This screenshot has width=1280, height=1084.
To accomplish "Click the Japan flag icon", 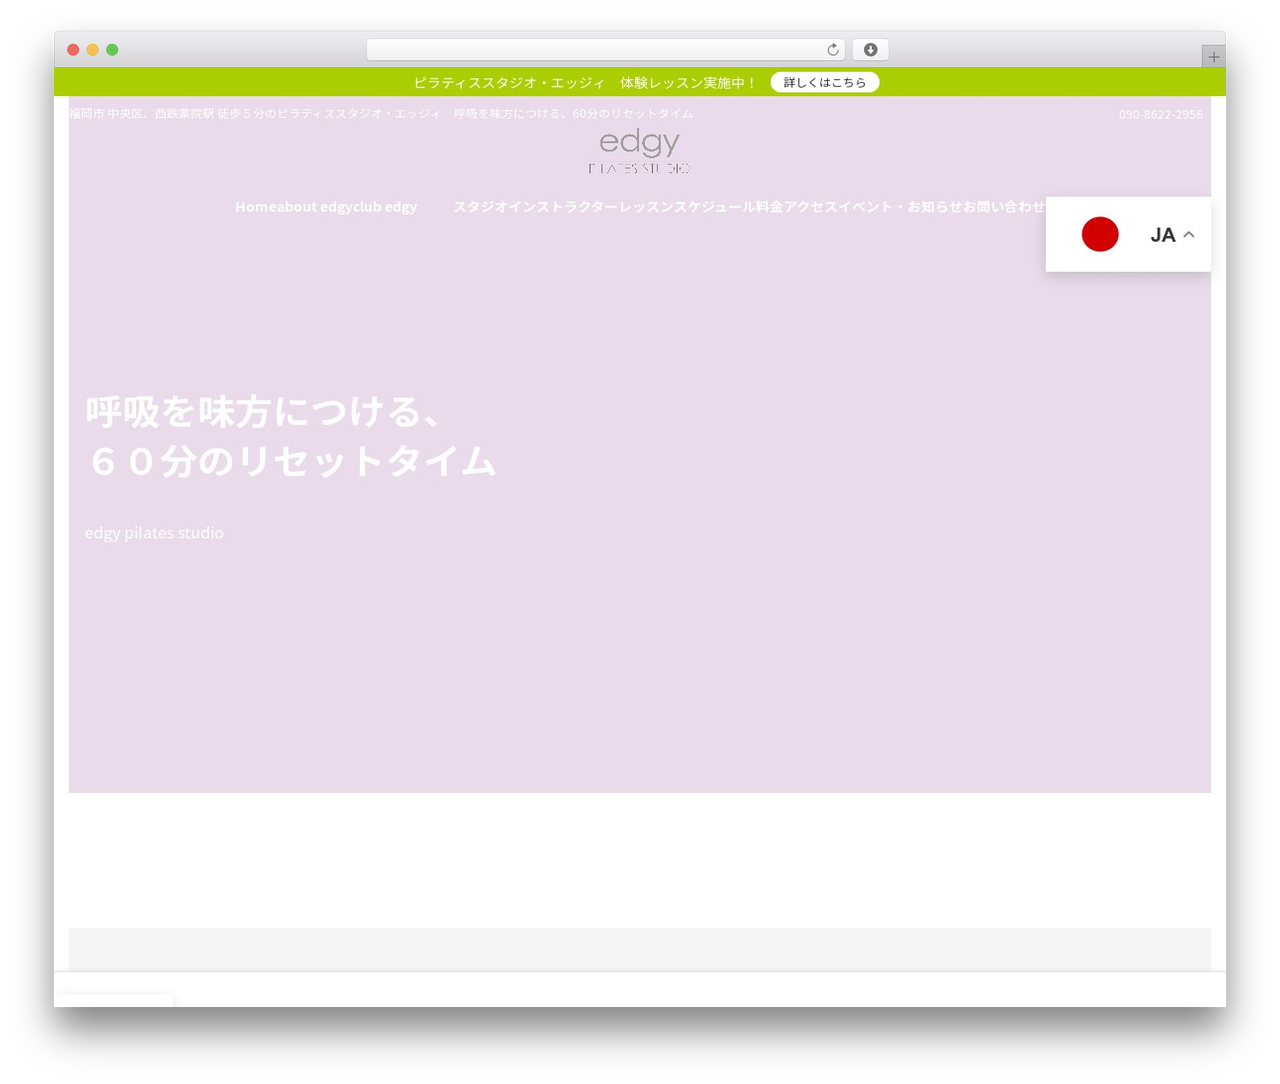I will click(x=1100, y=234).
